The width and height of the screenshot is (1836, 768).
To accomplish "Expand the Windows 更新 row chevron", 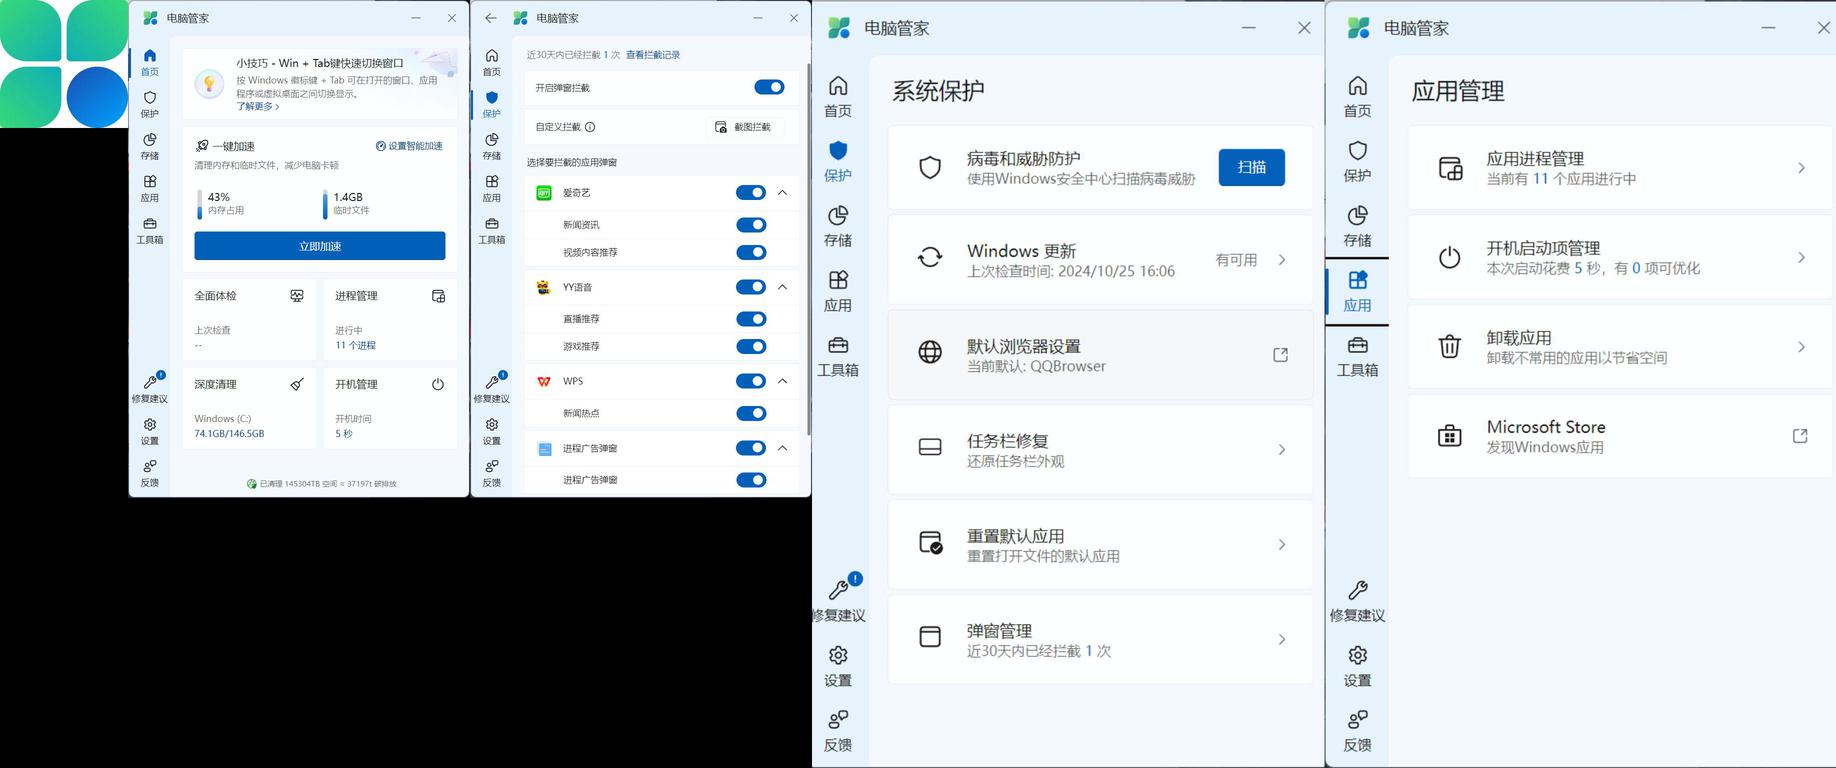I will tap(1282, 260).
